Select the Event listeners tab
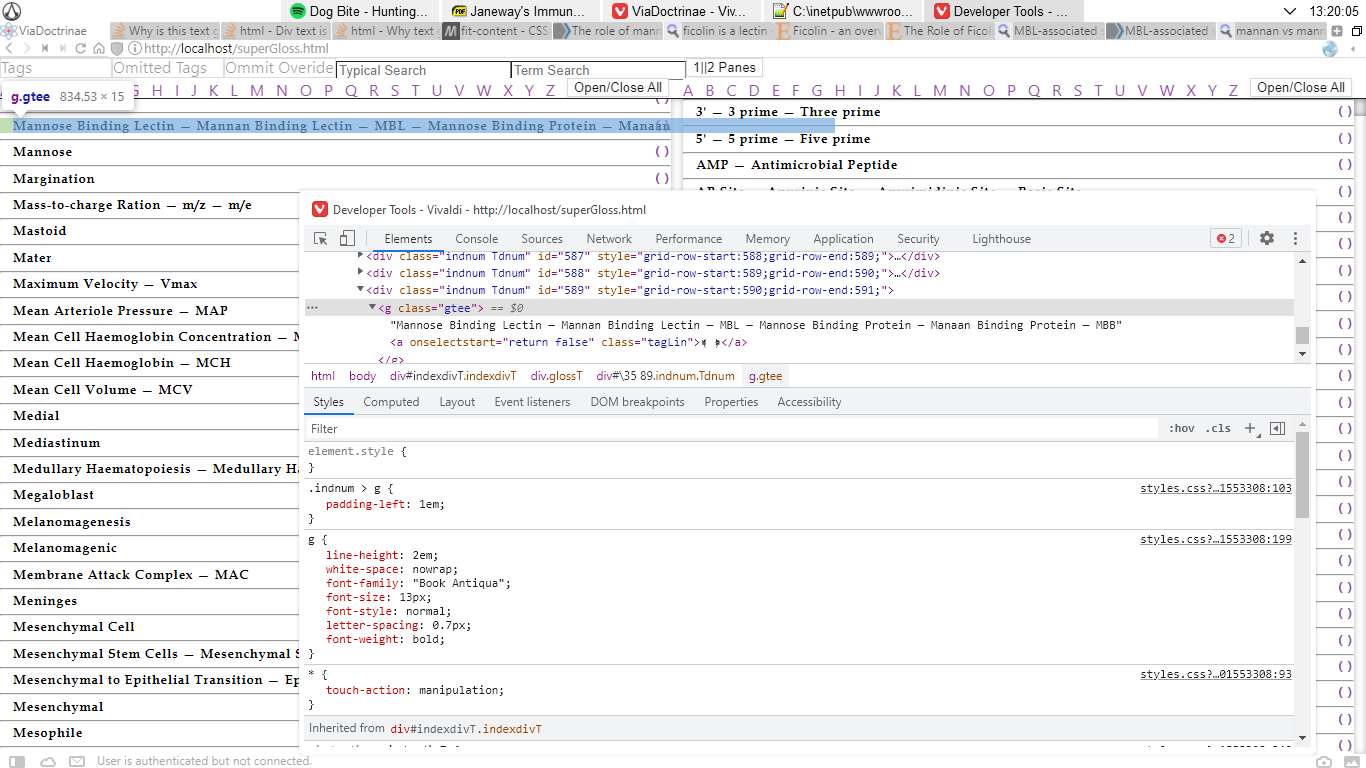The width and height of the screenshot is (1366, 768). [x=532, y=402]
